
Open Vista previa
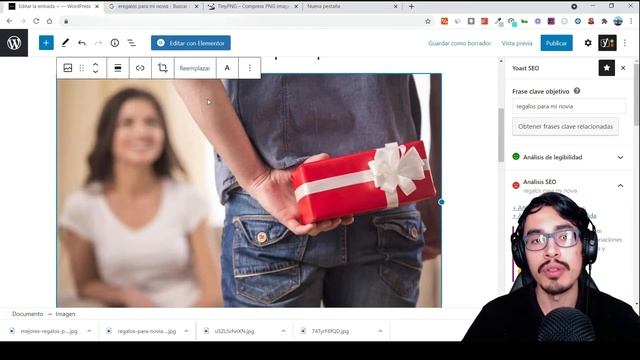pos(517,43)
